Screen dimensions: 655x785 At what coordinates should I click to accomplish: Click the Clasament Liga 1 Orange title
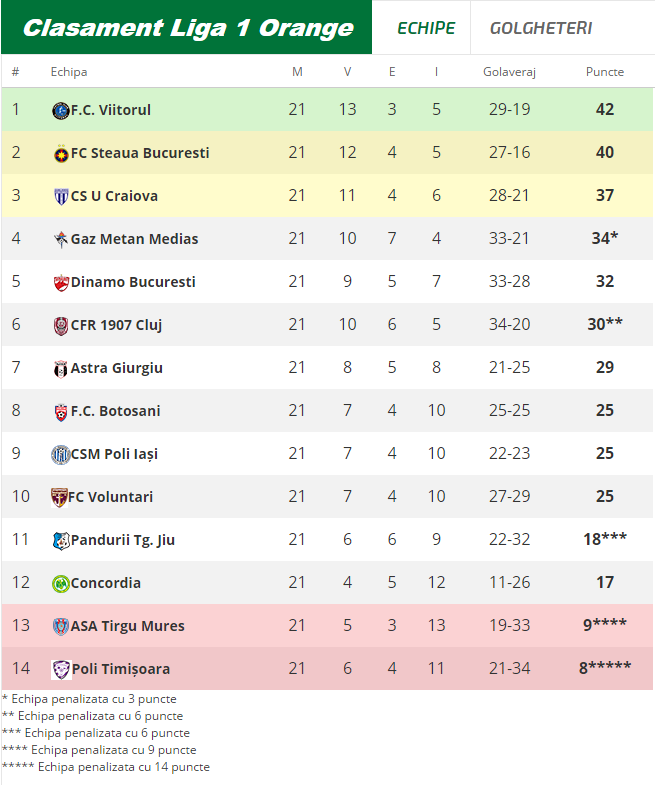pos(187,28)
